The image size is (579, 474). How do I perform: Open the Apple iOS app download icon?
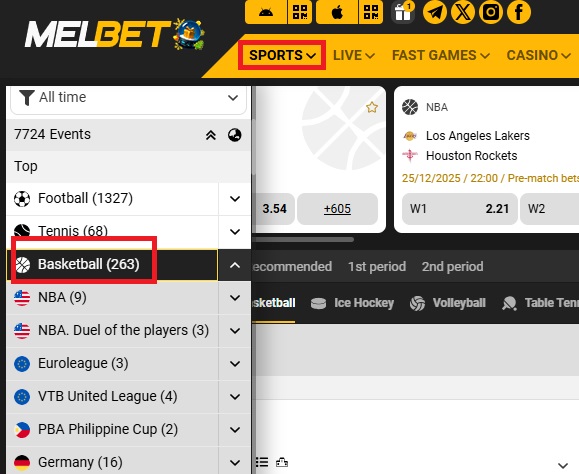click(x=337, y=13)
